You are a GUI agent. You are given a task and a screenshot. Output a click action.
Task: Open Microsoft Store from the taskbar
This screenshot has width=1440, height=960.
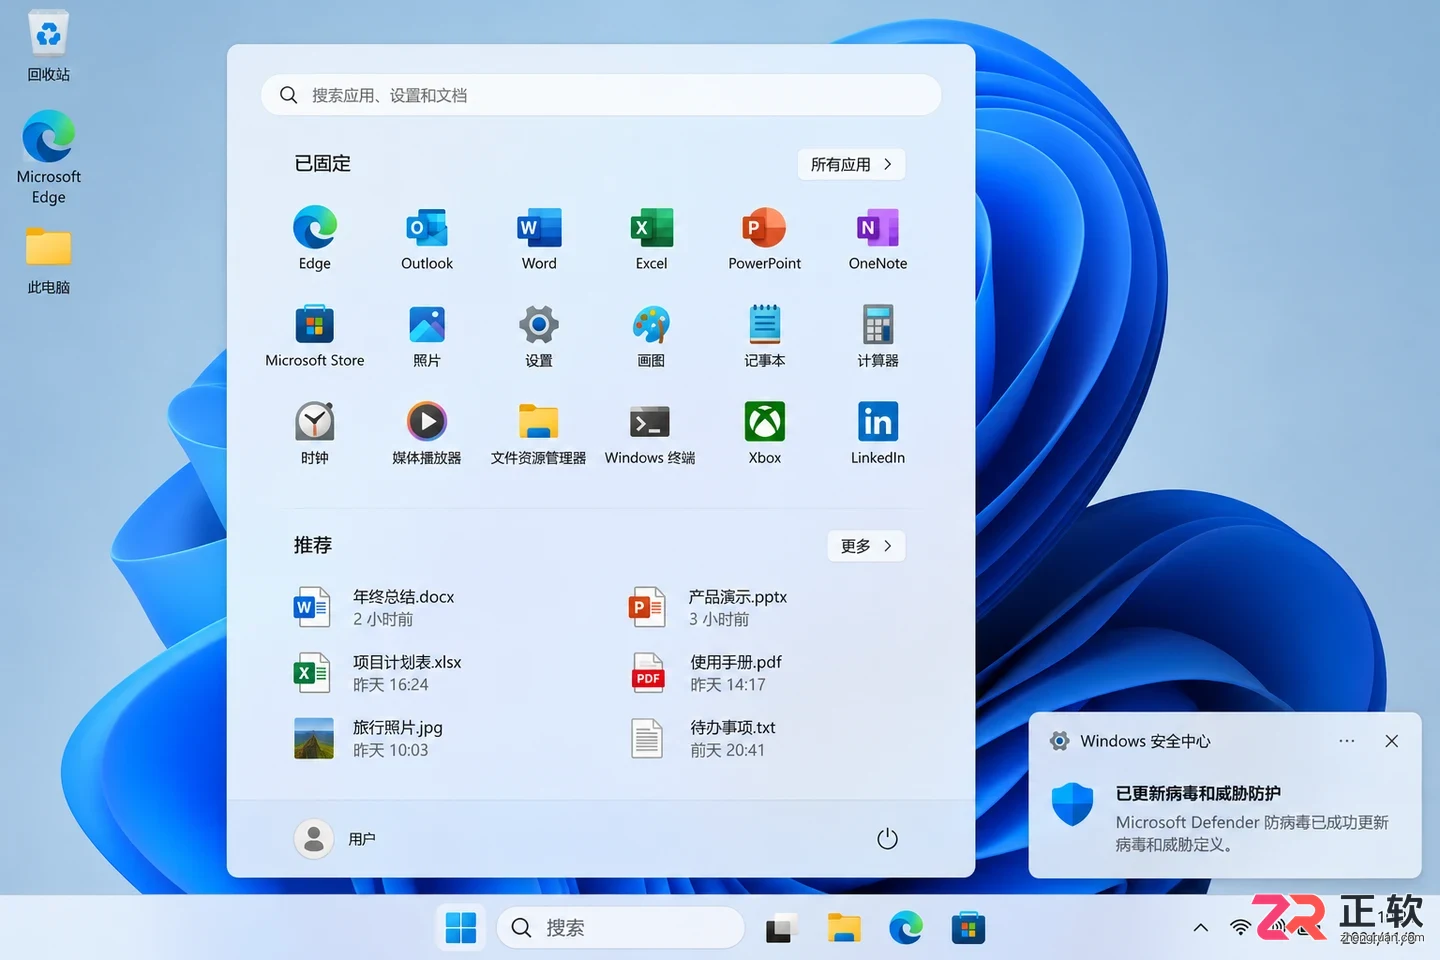[x=968, y=928]
